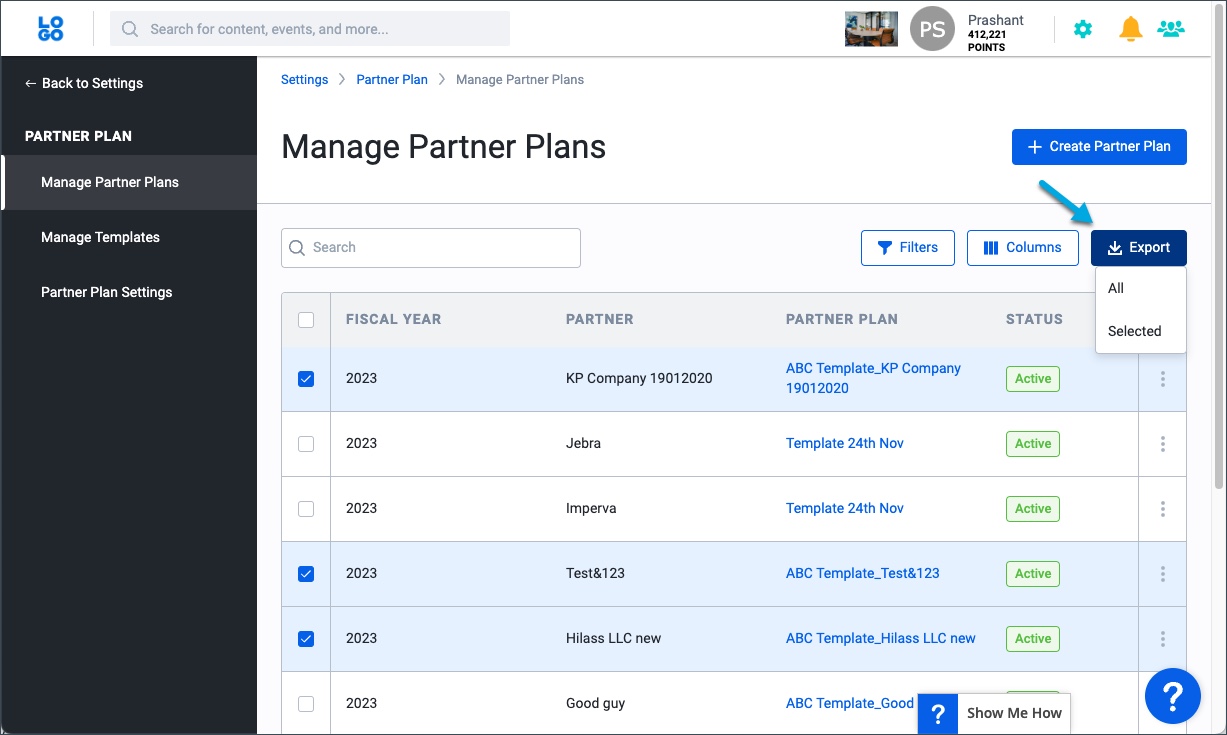Go Back to Settings

coord(84,83)
